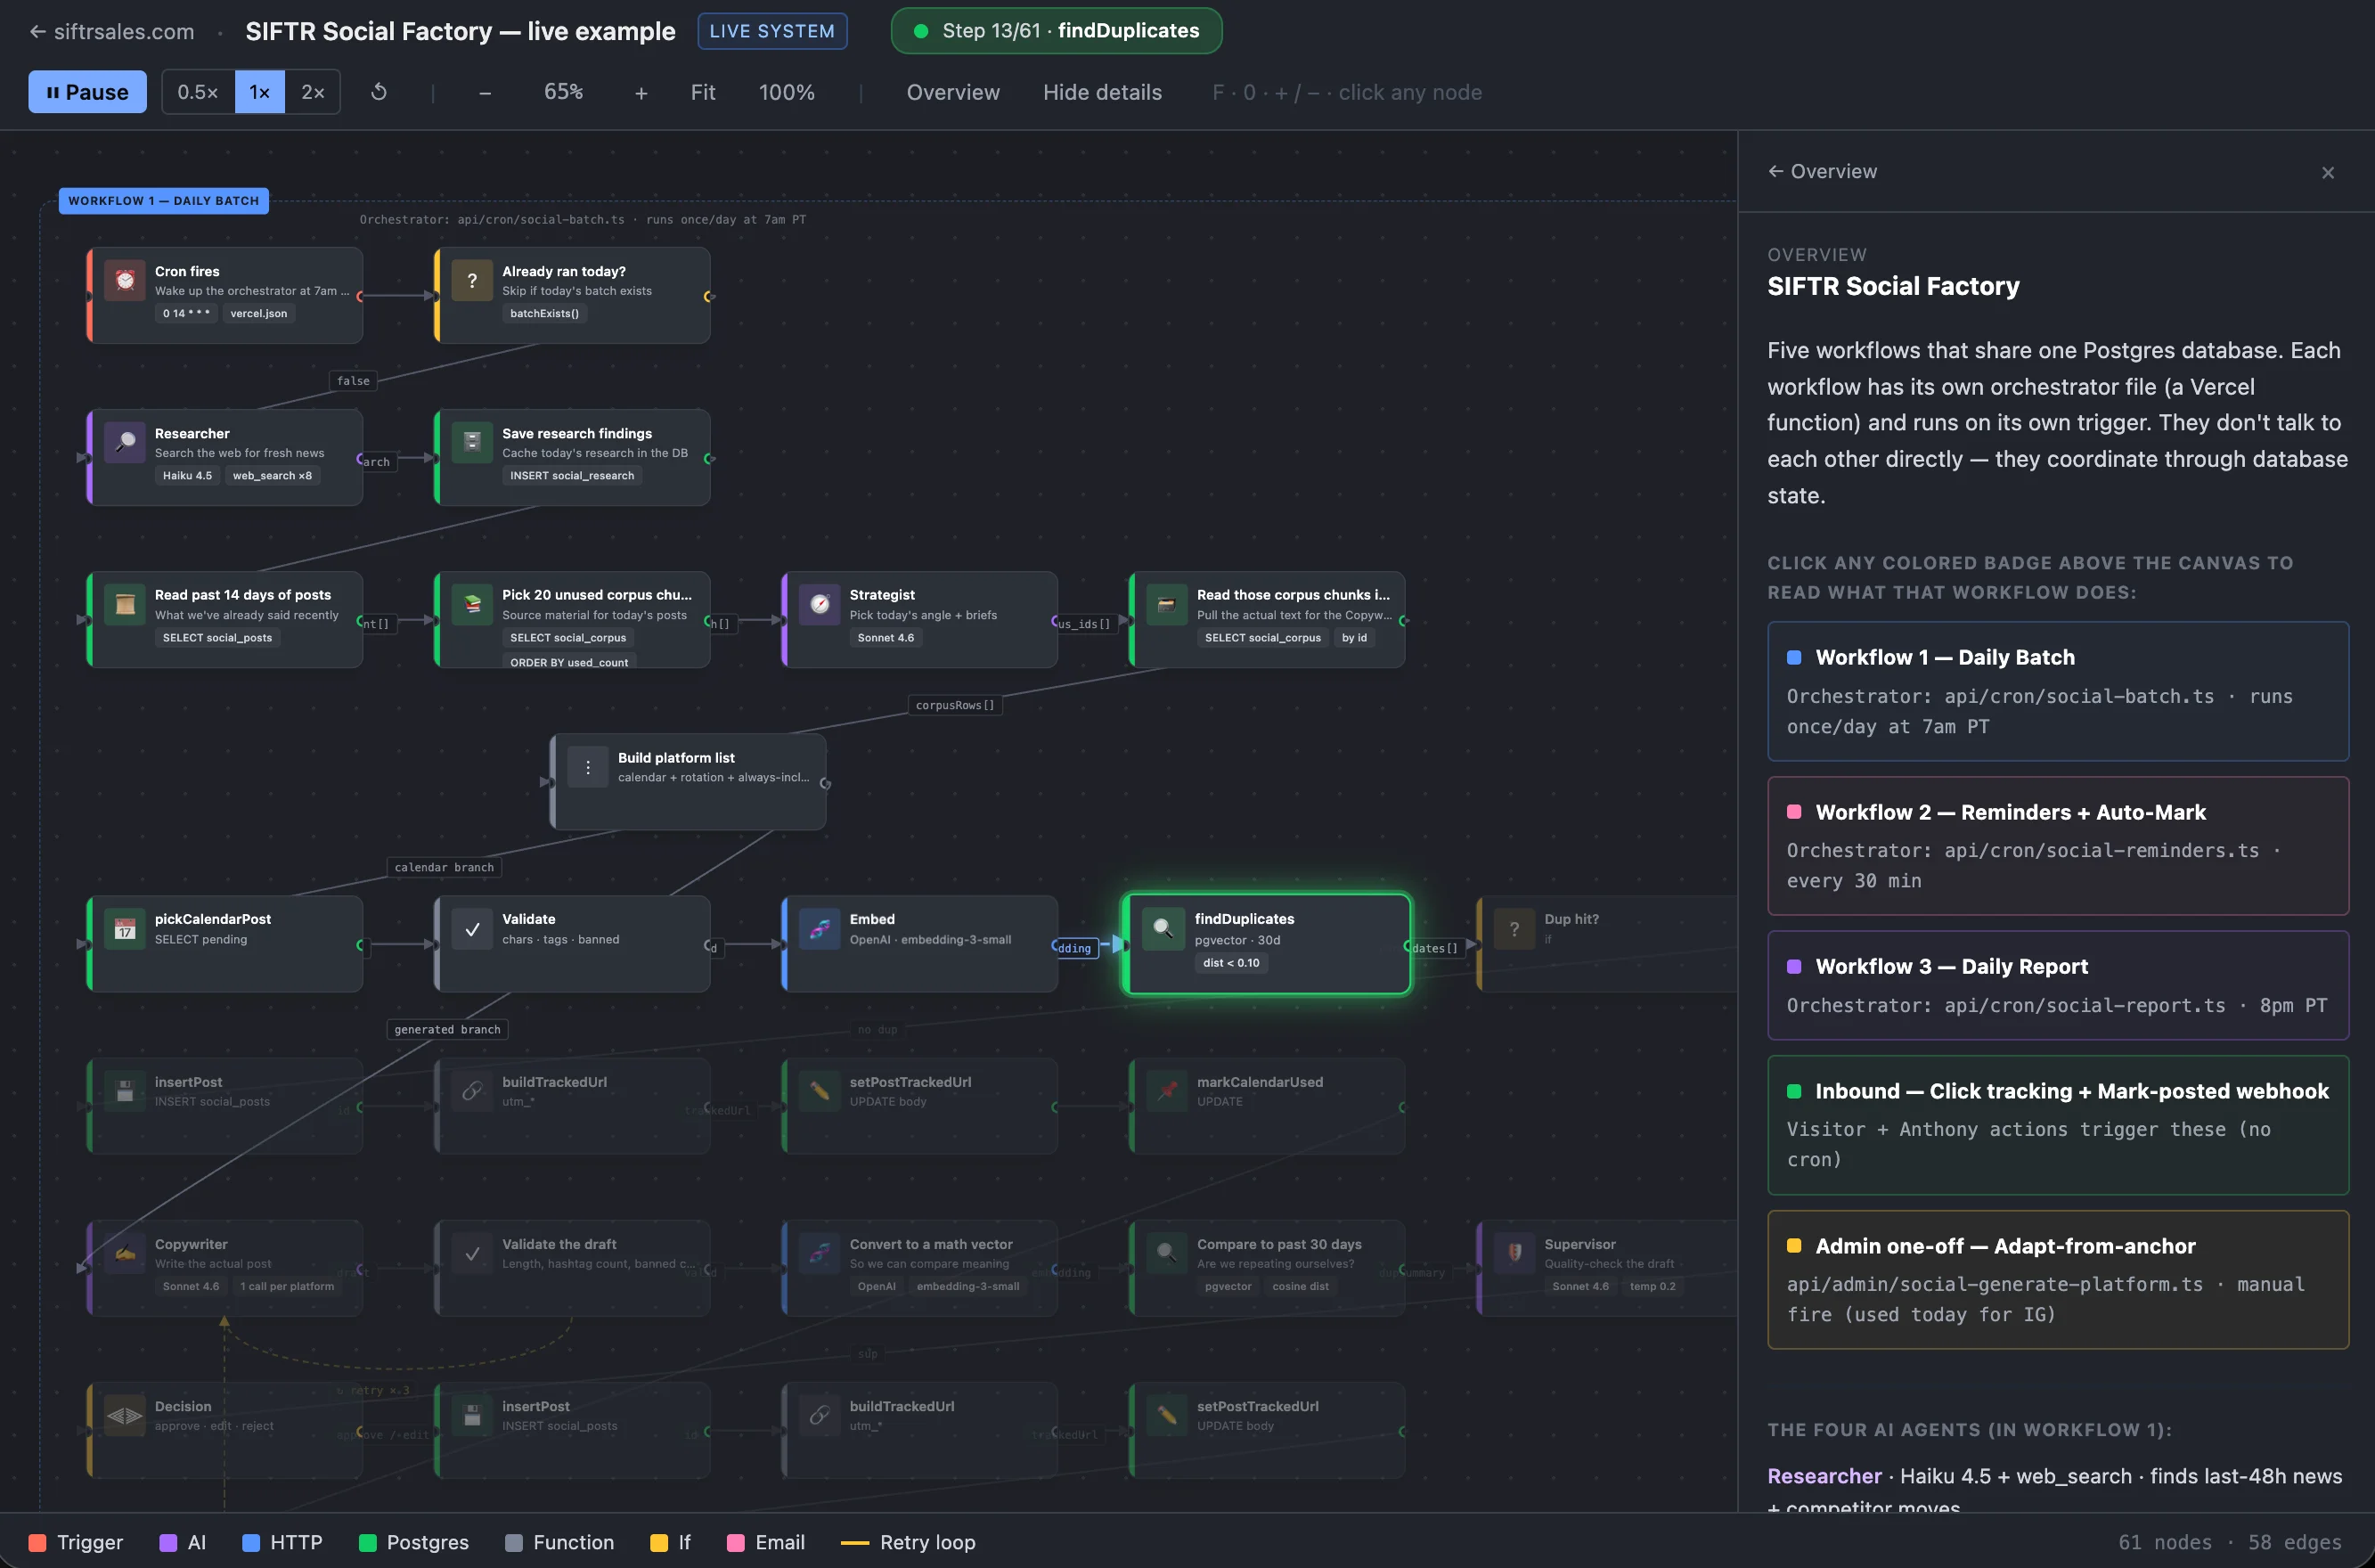The height and width of the screenshot is (1568, 2375).
Task: Set canvas zoom to 100%
Action: 787,92
